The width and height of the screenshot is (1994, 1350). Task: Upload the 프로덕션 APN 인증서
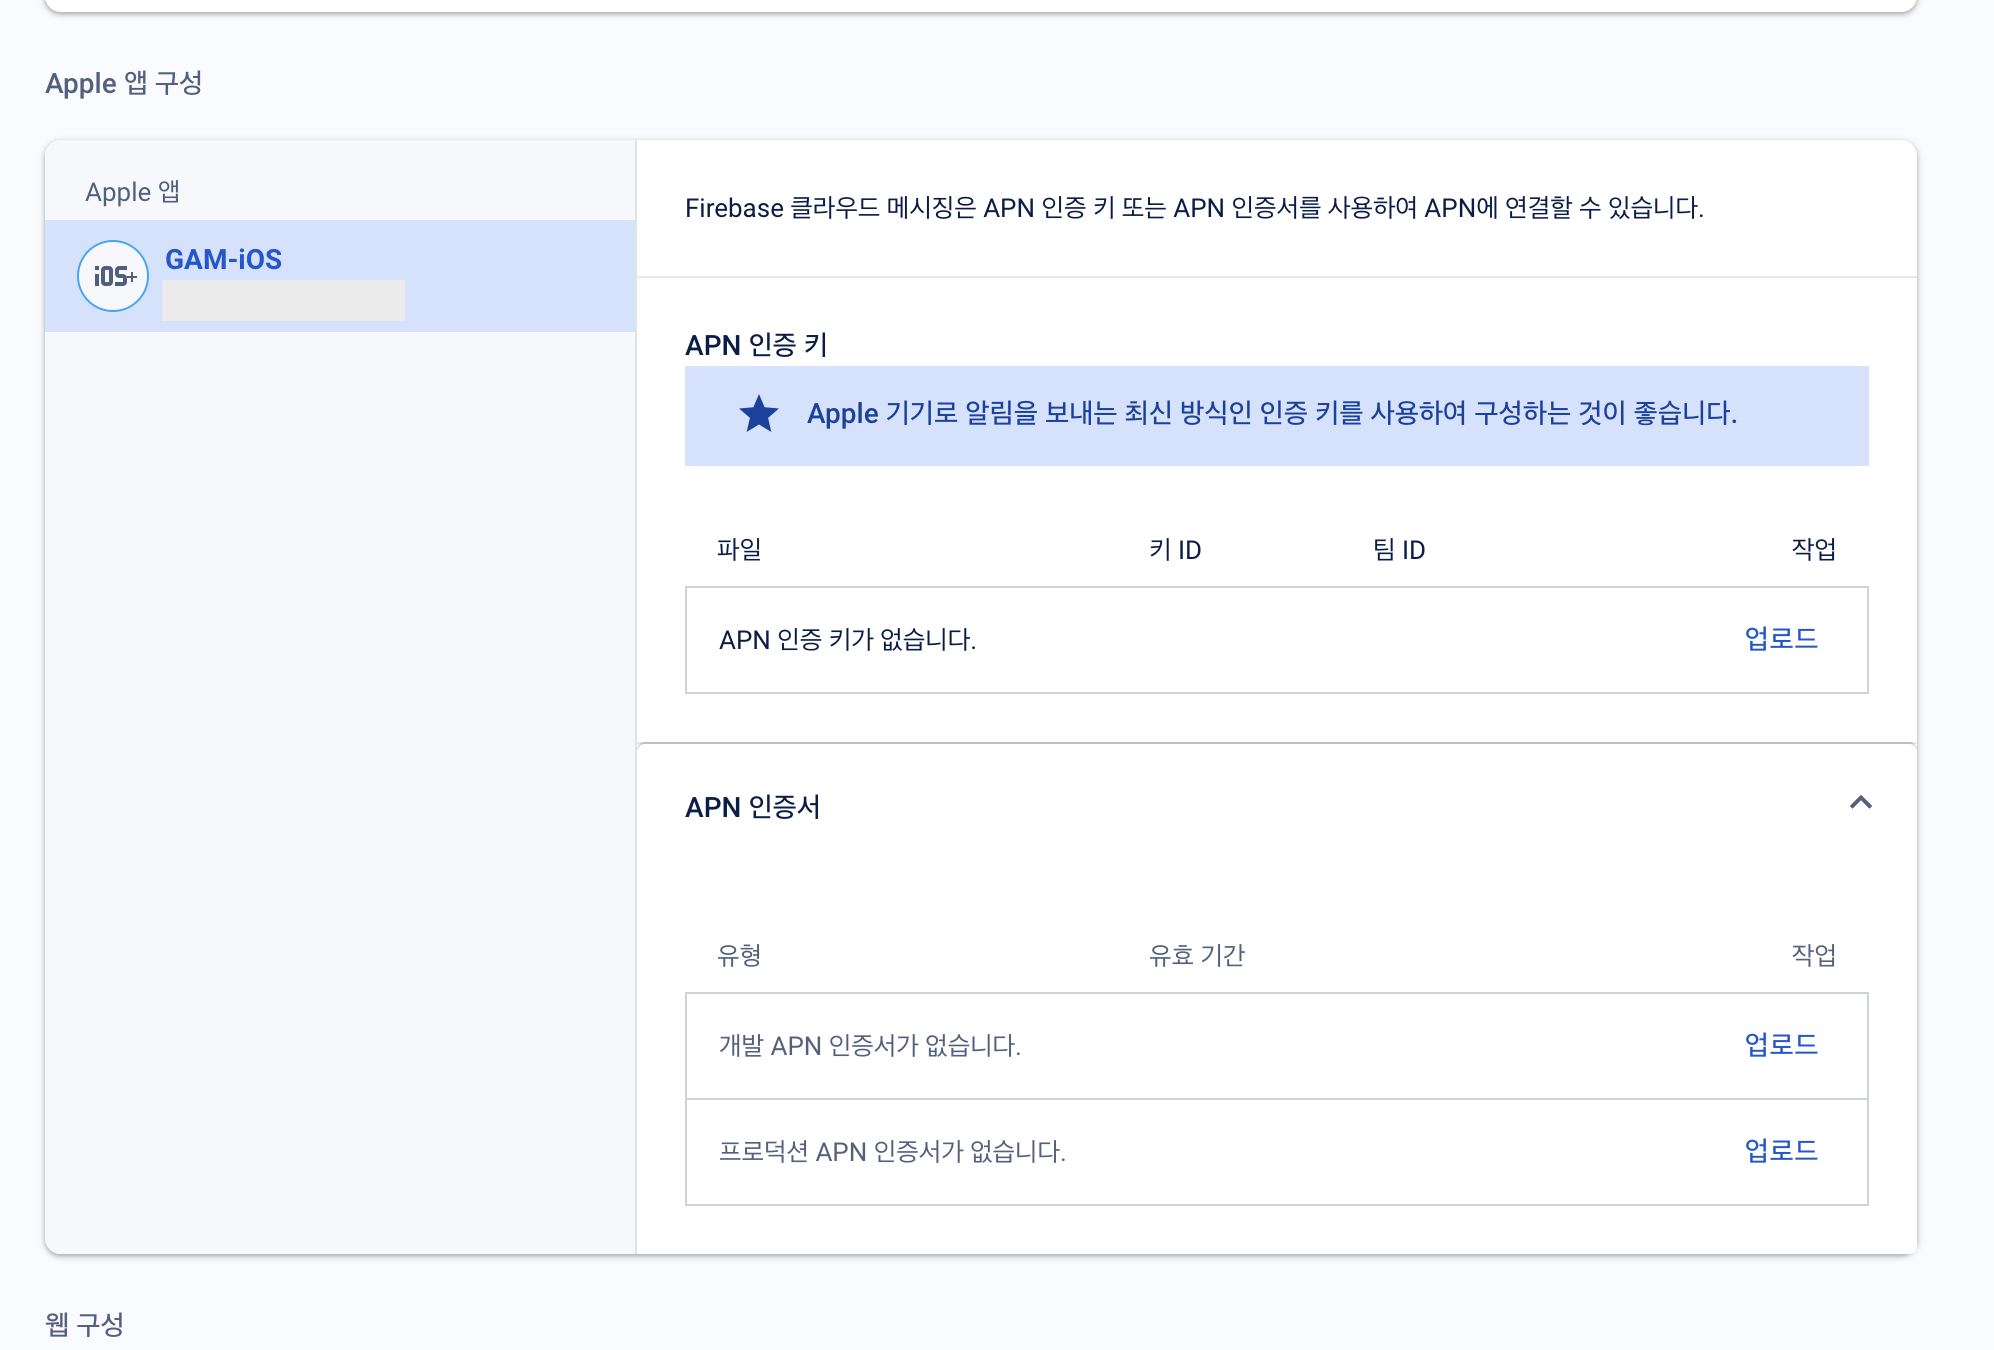tap(1781, 1151)
